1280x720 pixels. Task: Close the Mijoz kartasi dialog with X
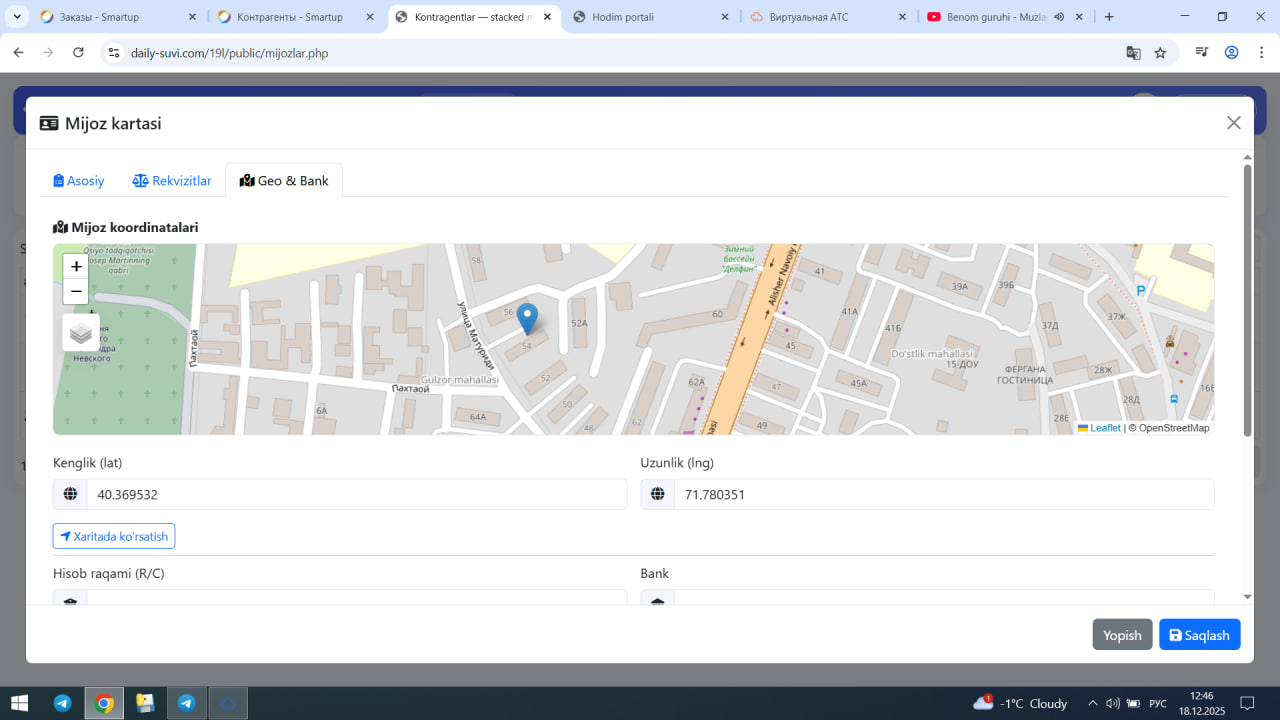pos(1233,123)
